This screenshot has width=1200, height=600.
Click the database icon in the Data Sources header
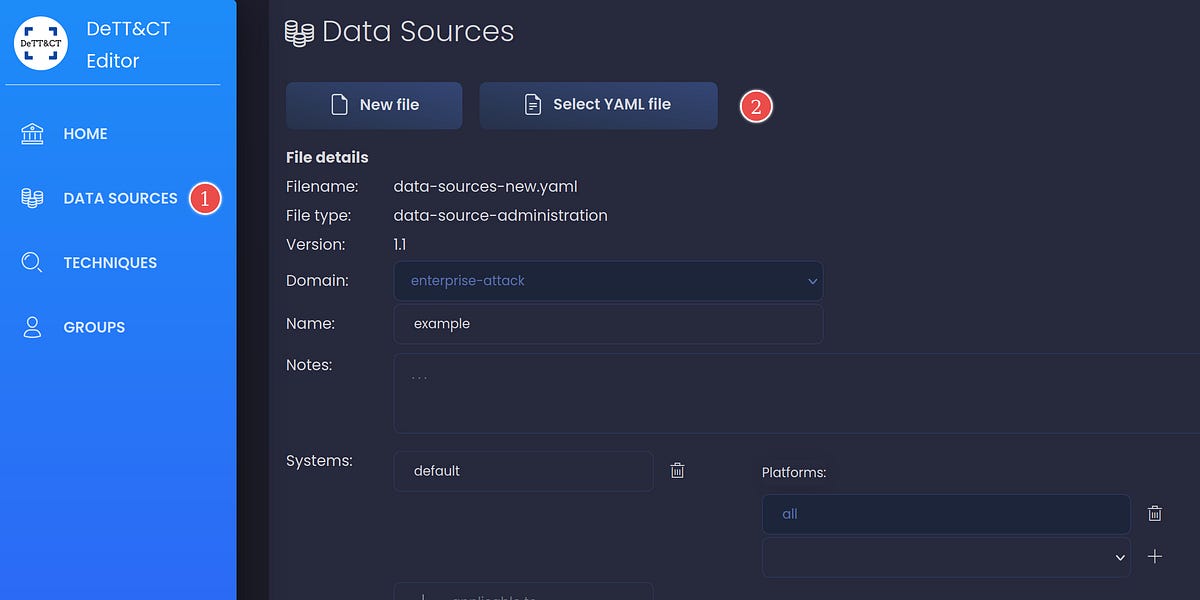298,31
